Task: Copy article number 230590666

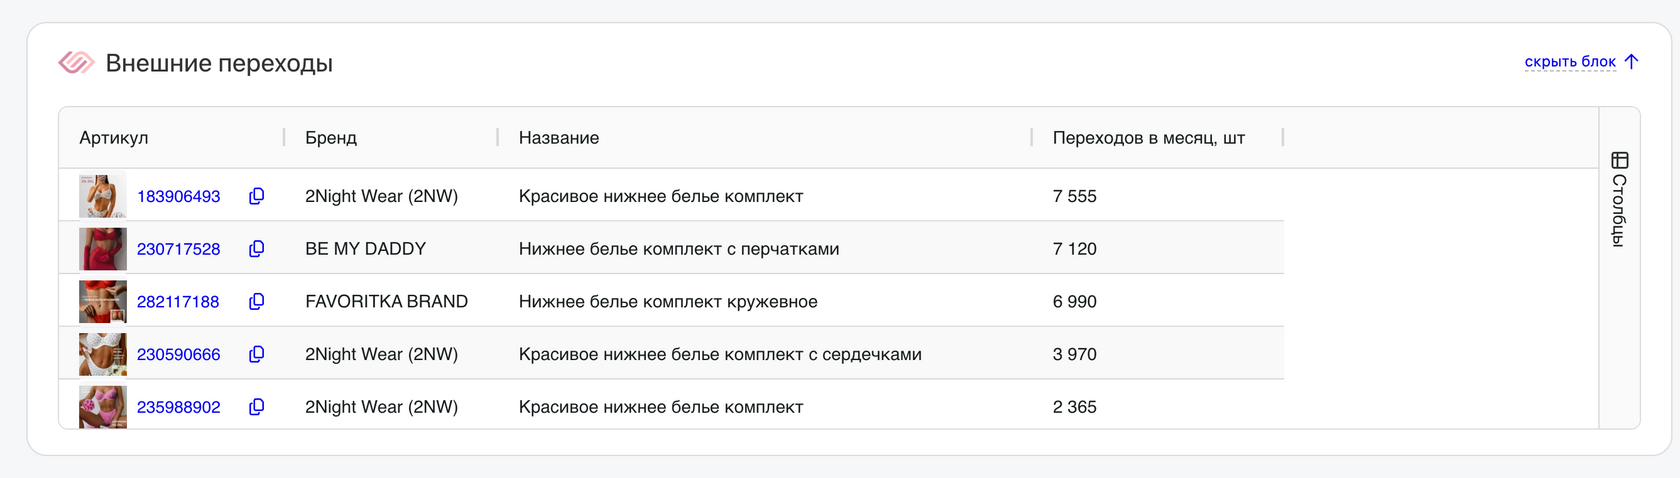Action: click(256, 354)
